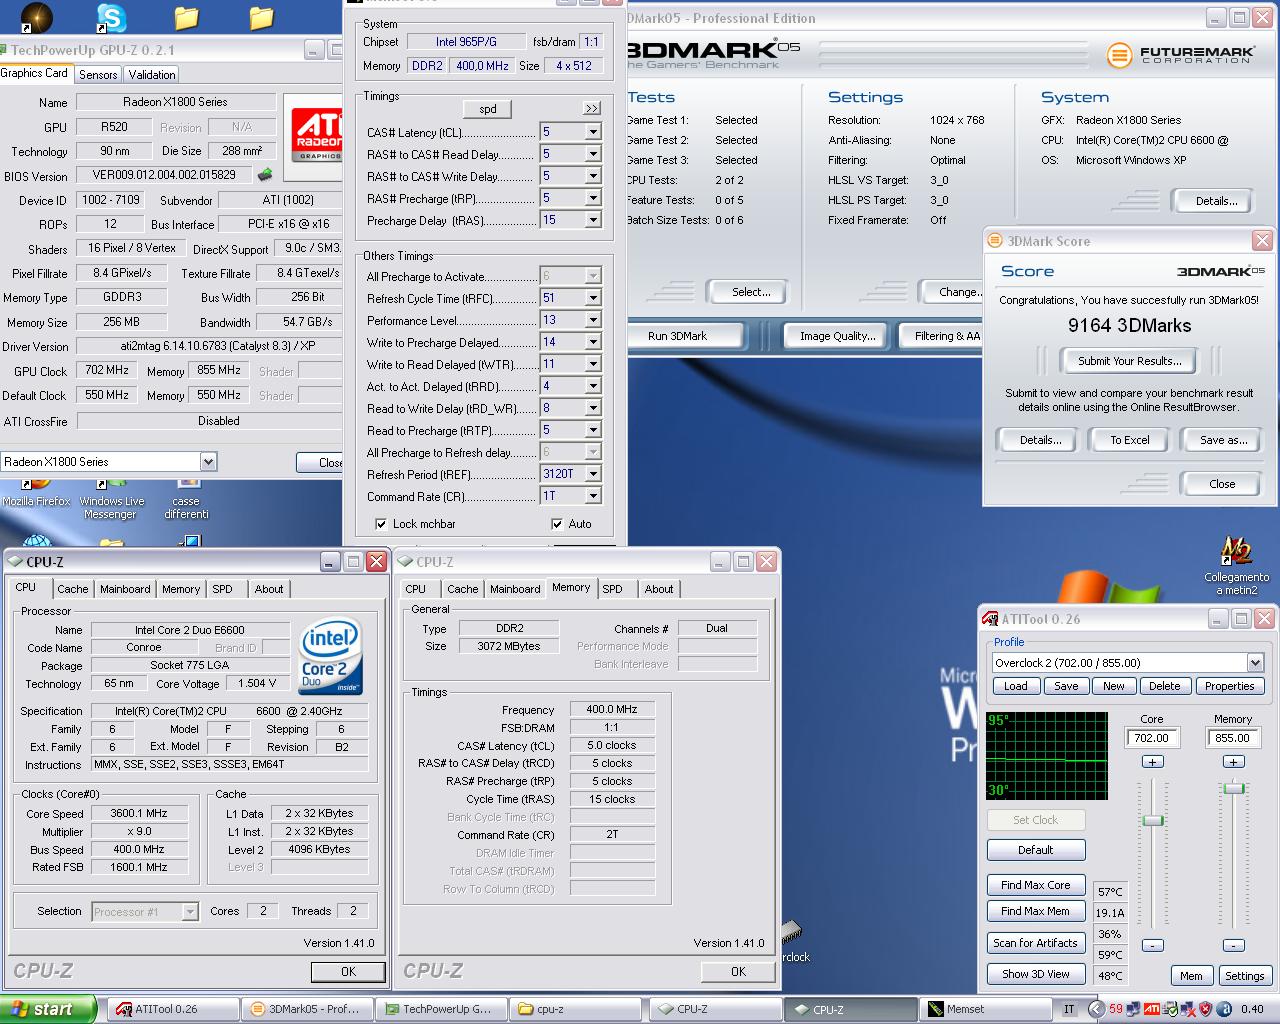The height and width of the screenshot is (1024, 1280).
Task: Open the casse differenti desktop shortcut
Action: click(x=186, y=500)
